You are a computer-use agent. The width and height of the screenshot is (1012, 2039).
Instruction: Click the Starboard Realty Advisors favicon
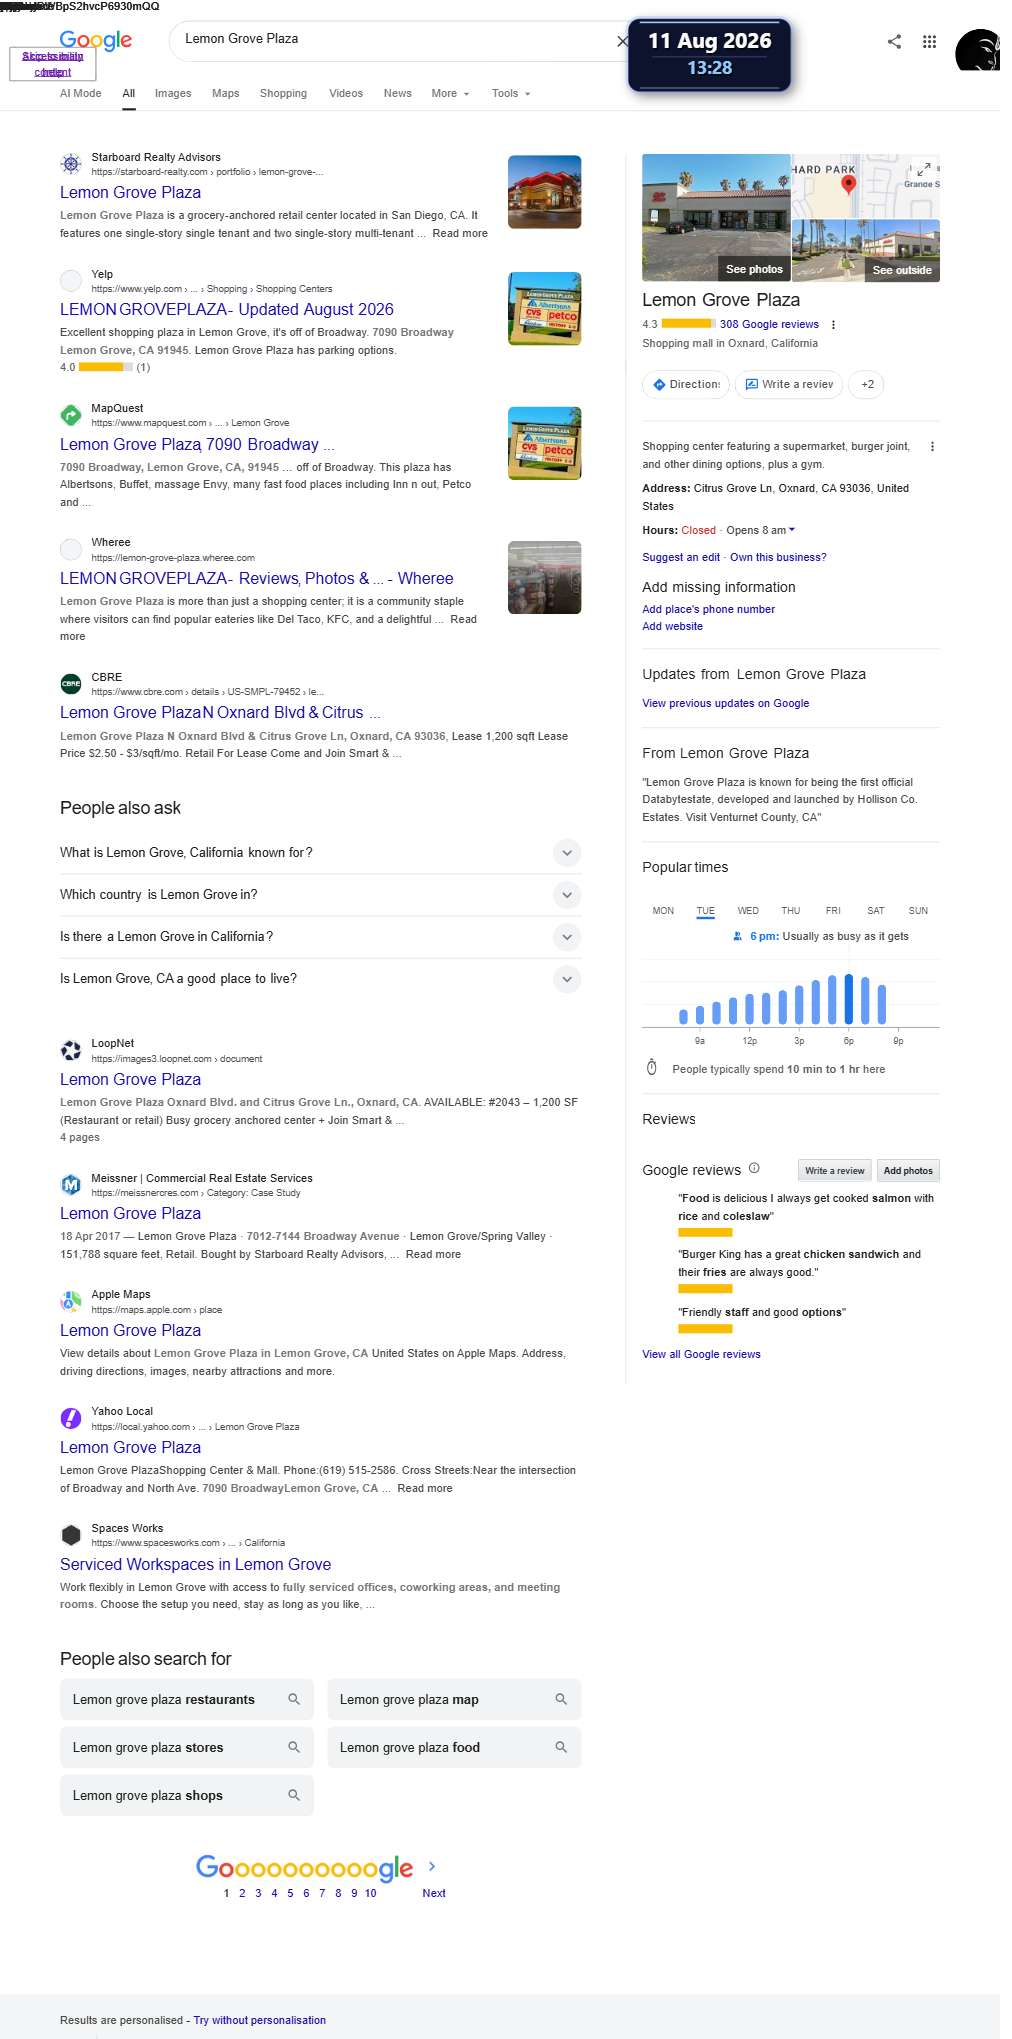tap(70, 163)
